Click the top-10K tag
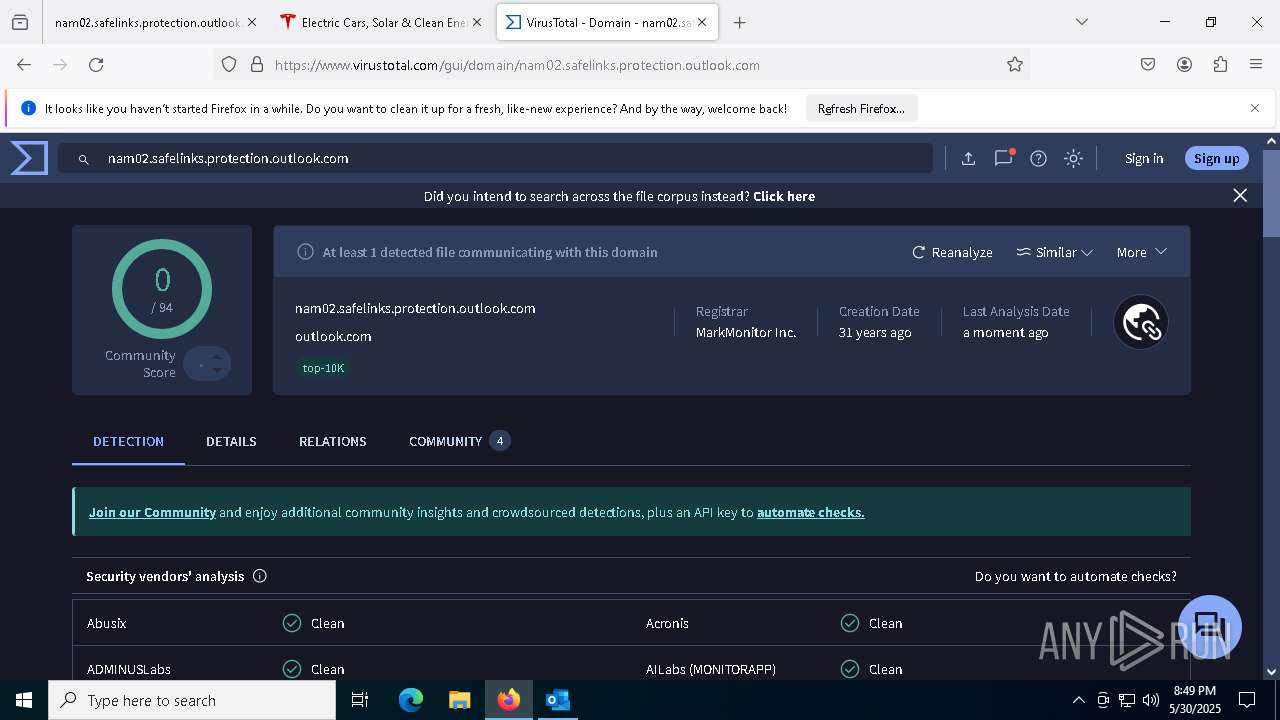This screenshot has width=1280, height=720. (323, 368)
